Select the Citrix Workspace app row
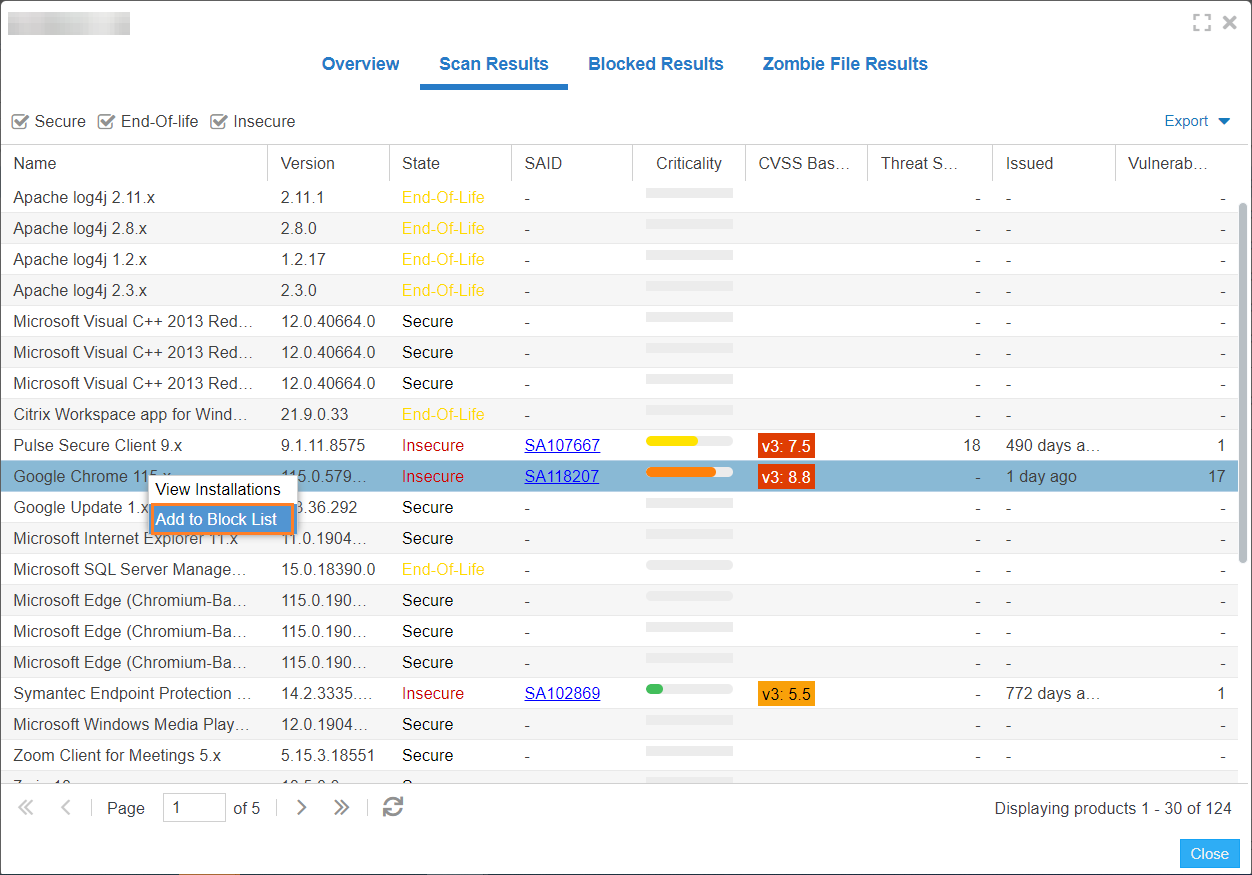1252x875 pixels. click(619, 415)
